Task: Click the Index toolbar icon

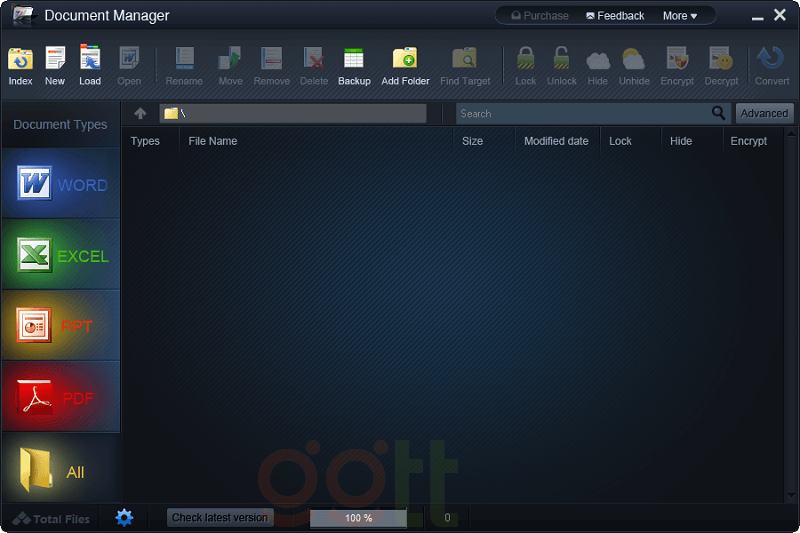Action: point(20,64)
